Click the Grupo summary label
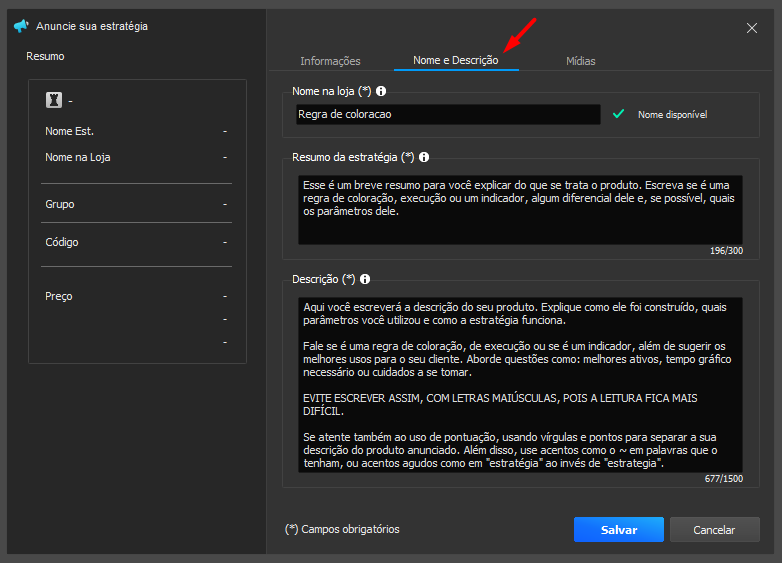 [60, 204]
